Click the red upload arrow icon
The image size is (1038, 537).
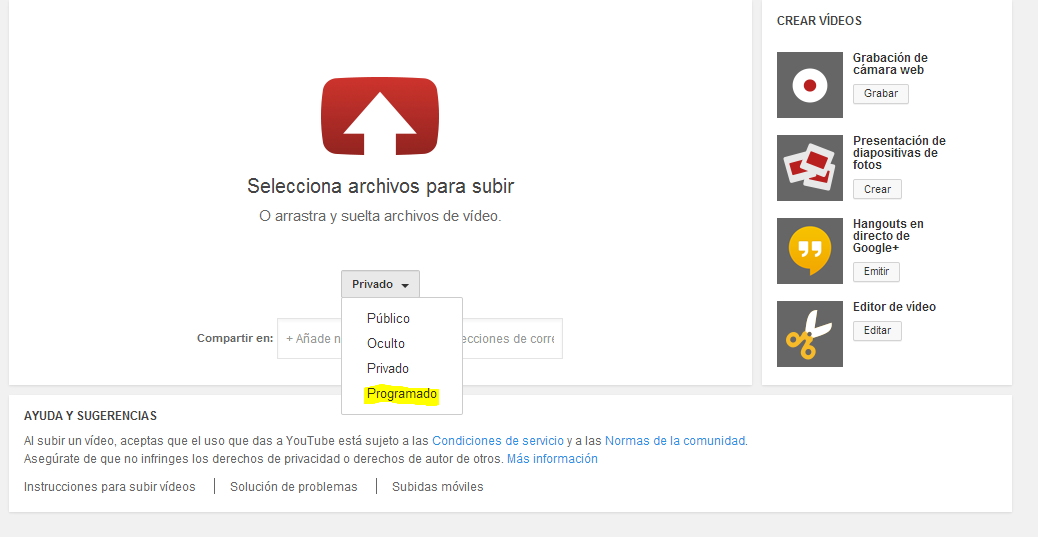tap(380, 117)
